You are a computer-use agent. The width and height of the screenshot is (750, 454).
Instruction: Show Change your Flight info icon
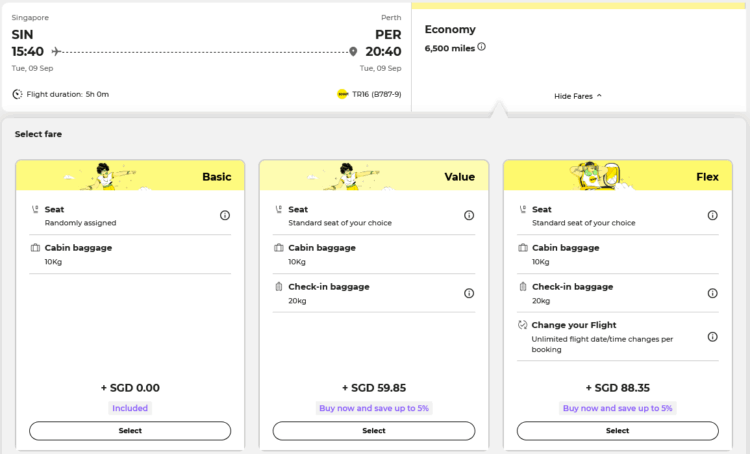pos(713,337)
